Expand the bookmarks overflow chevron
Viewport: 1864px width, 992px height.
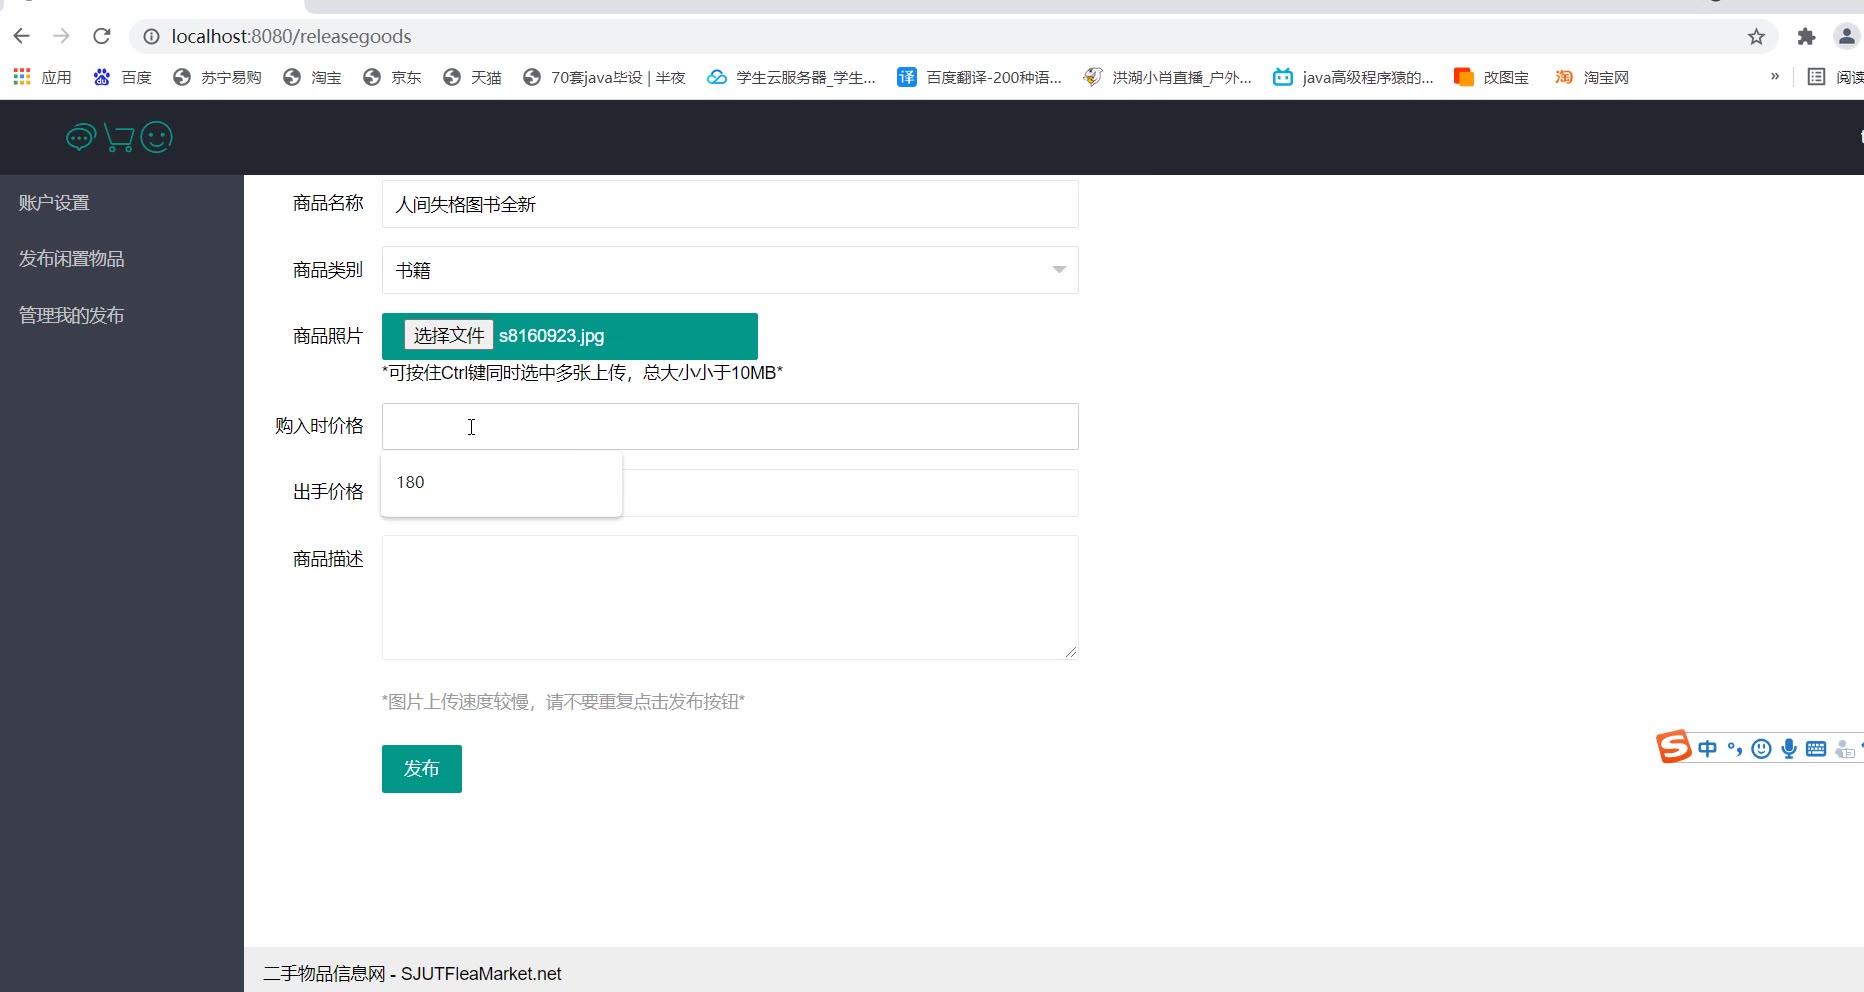1775,76
